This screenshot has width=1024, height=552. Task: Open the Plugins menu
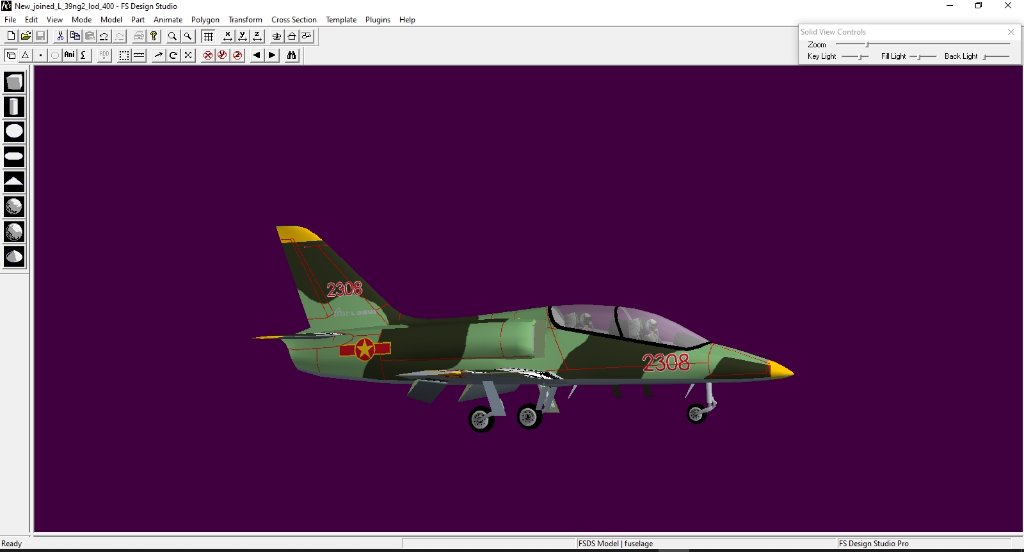pyautogui.click(x=378, y=20)
